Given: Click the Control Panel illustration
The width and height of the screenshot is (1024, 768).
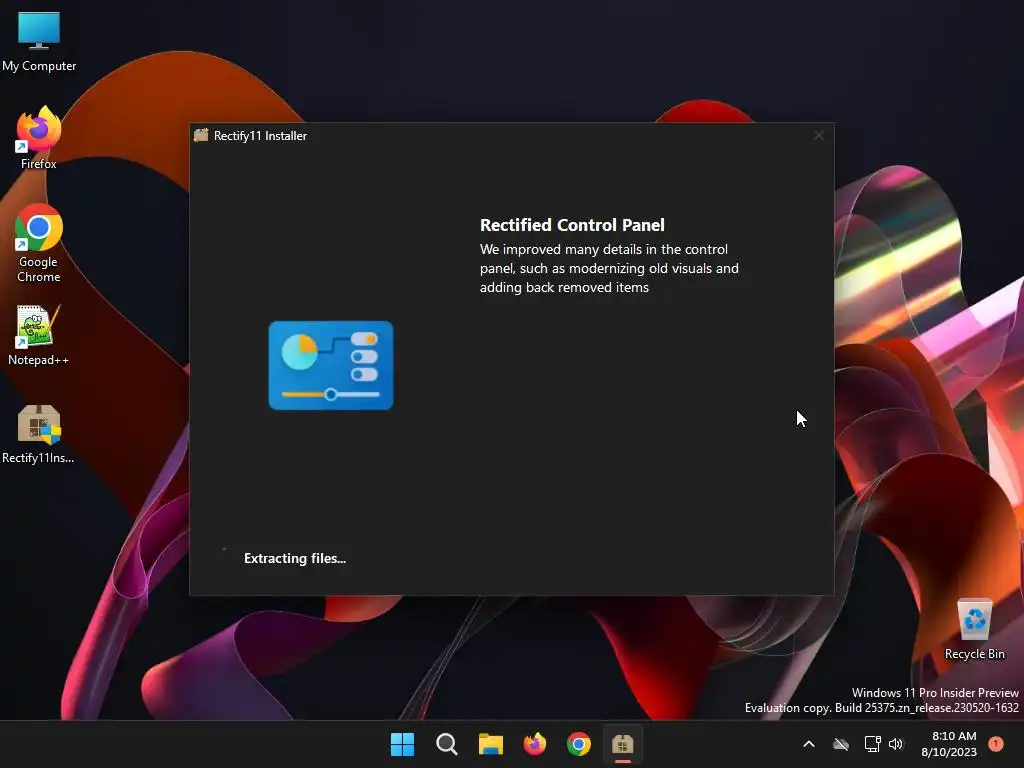Looking at the screenshot, I should tap(331, 365).
